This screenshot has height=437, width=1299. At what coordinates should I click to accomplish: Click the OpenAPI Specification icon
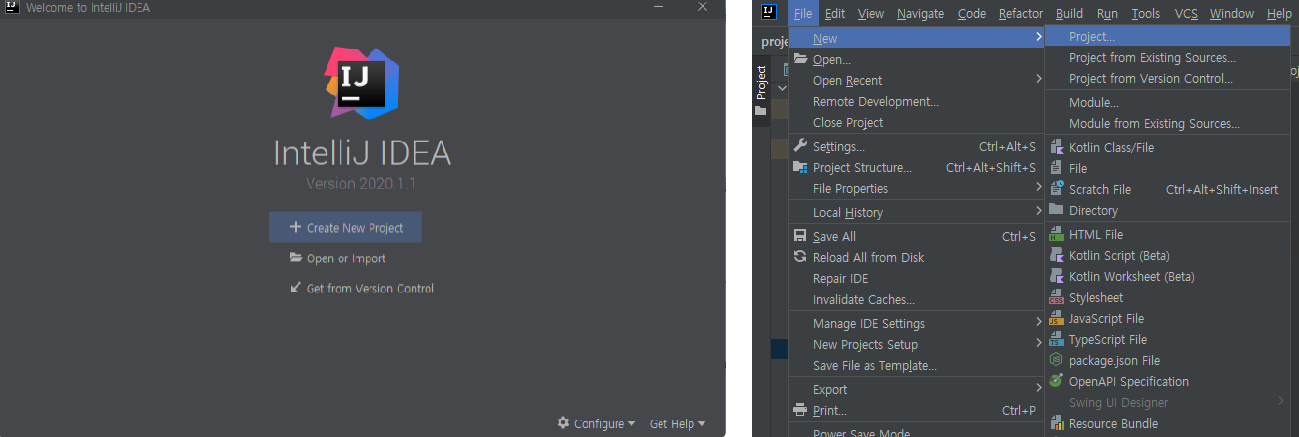pos(1056,381)
